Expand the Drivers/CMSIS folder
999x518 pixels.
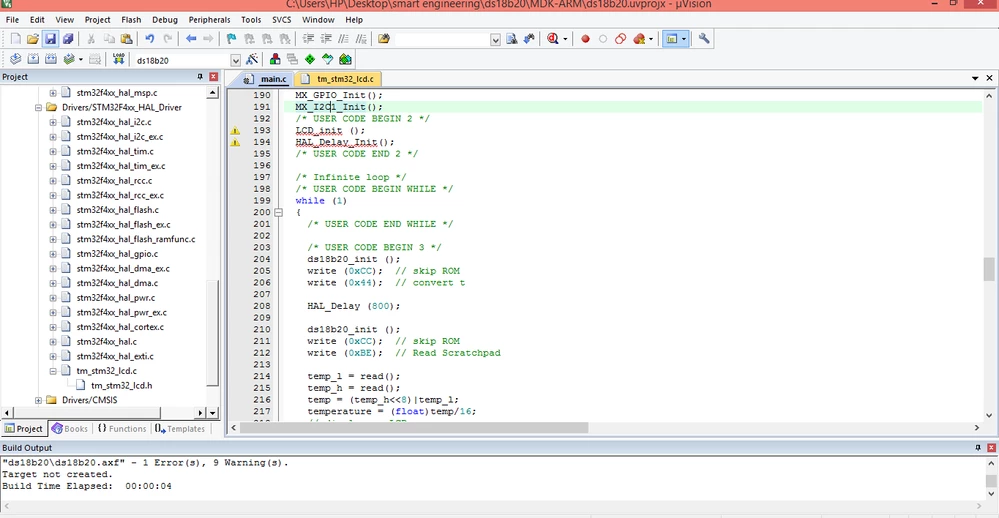(38, 400)
